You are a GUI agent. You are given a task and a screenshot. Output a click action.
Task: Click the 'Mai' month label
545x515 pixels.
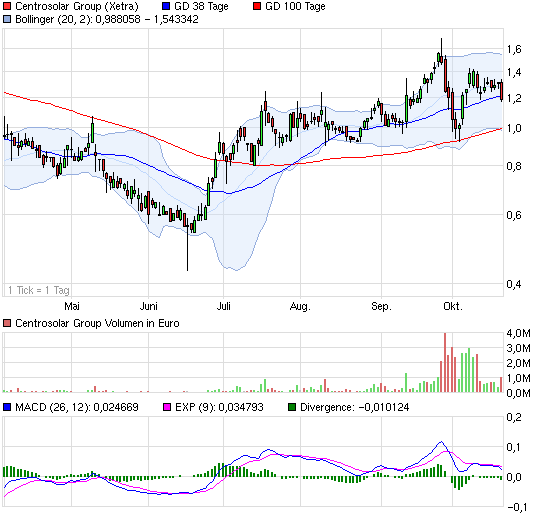click(72, 306)
